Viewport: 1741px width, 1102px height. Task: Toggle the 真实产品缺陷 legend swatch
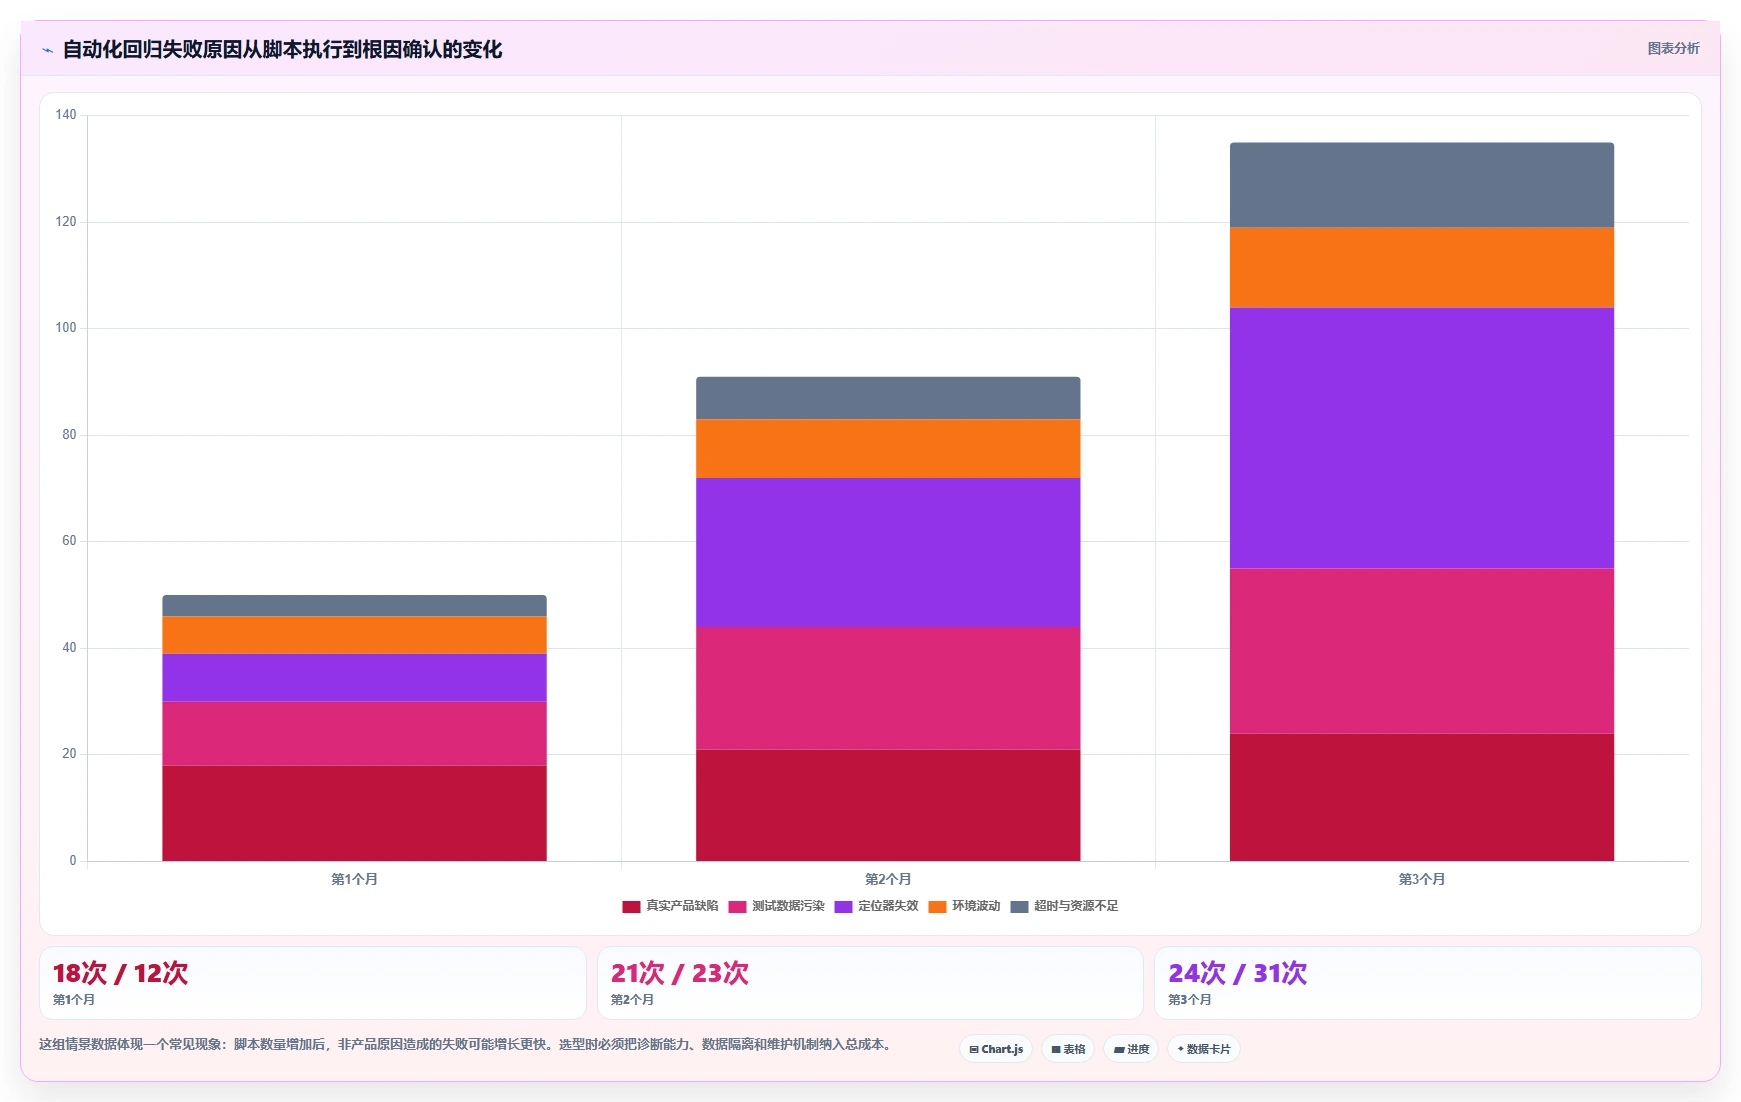pyautogui.click(x=631, y=906)
